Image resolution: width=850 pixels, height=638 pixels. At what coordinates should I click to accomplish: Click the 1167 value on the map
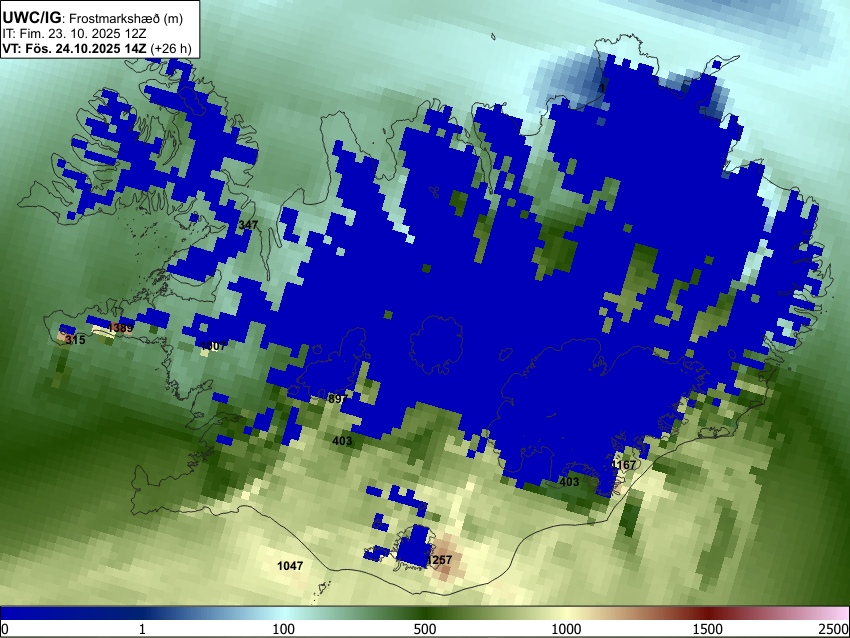tap(623, 465)
